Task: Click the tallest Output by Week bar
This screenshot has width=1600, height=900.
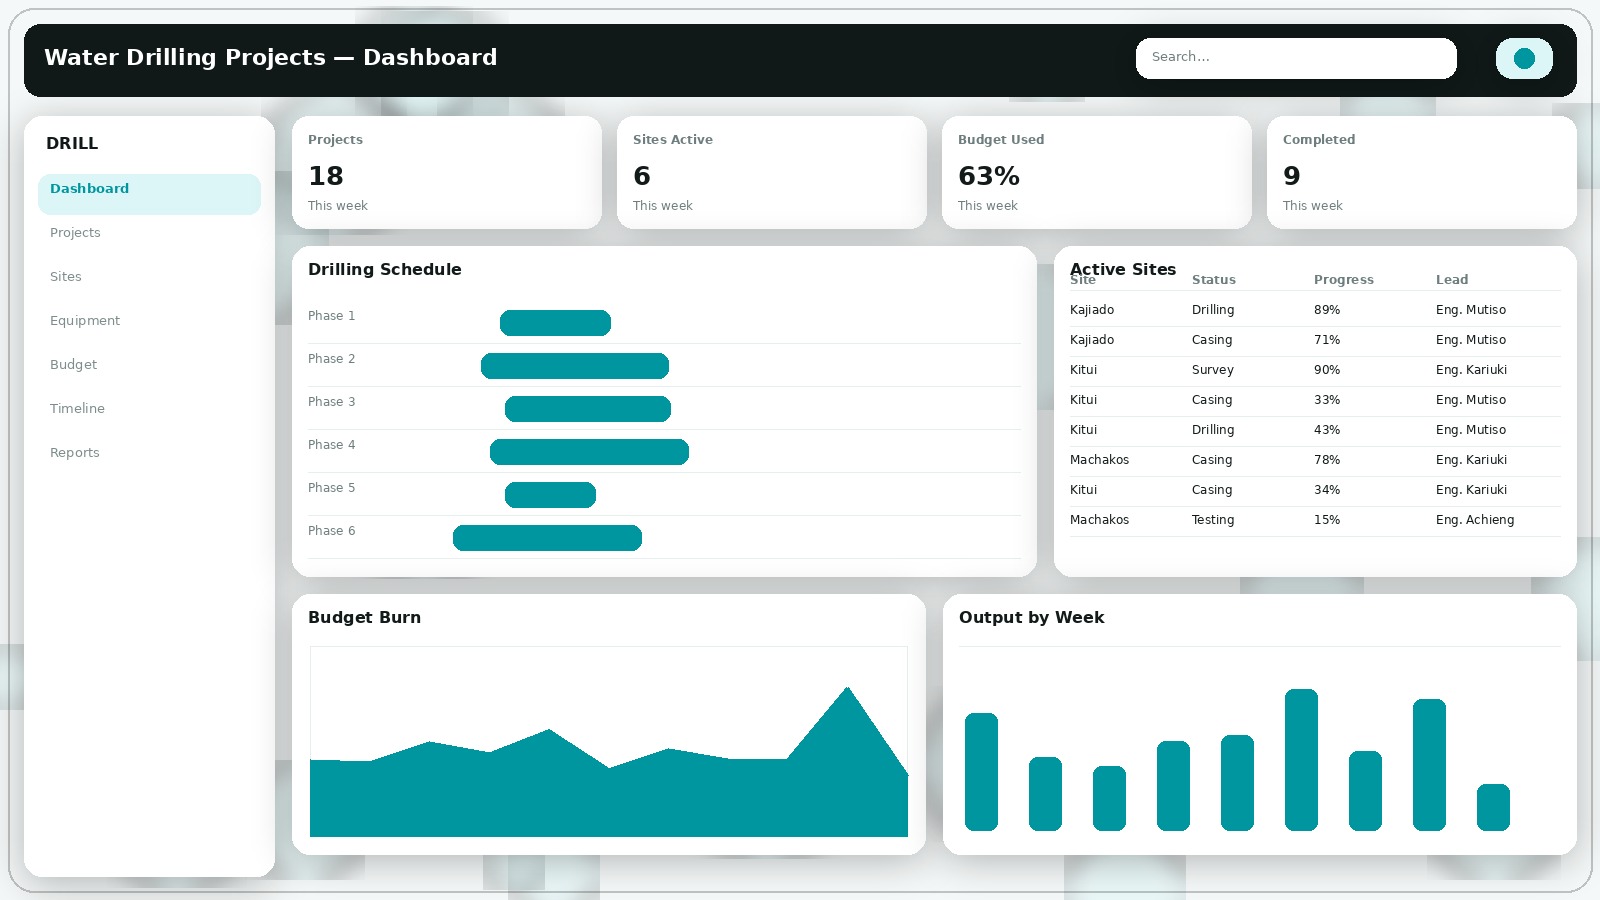Action: point(1301,760)
